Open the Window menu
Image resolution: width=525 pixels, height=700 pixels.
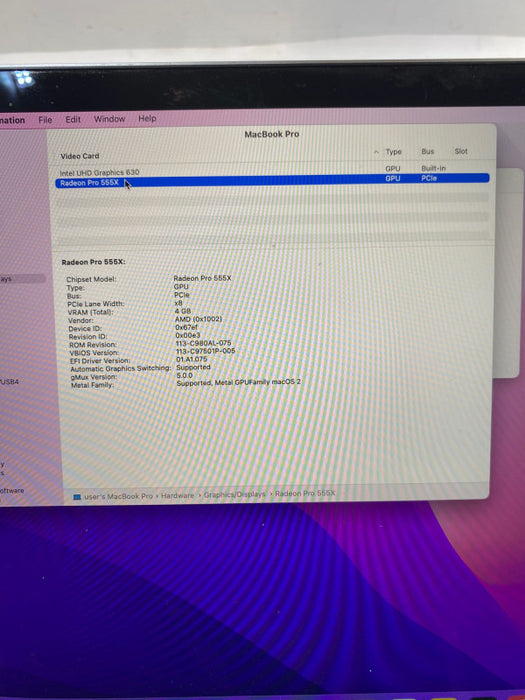pos(109,119)
